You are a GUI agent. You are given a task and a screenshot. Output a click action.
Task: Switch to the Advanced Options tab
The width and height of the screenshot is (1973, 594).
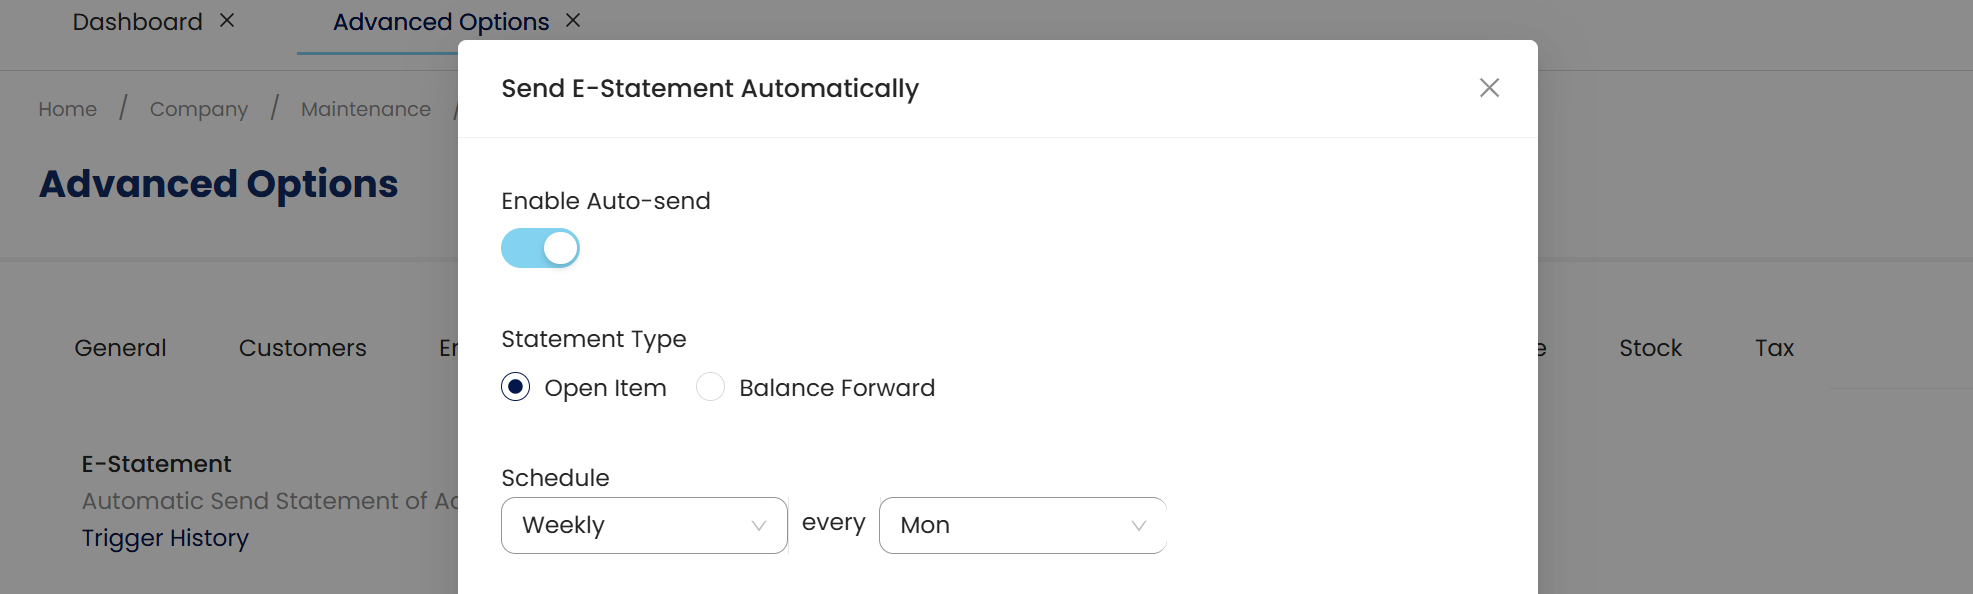coord(440,22)
